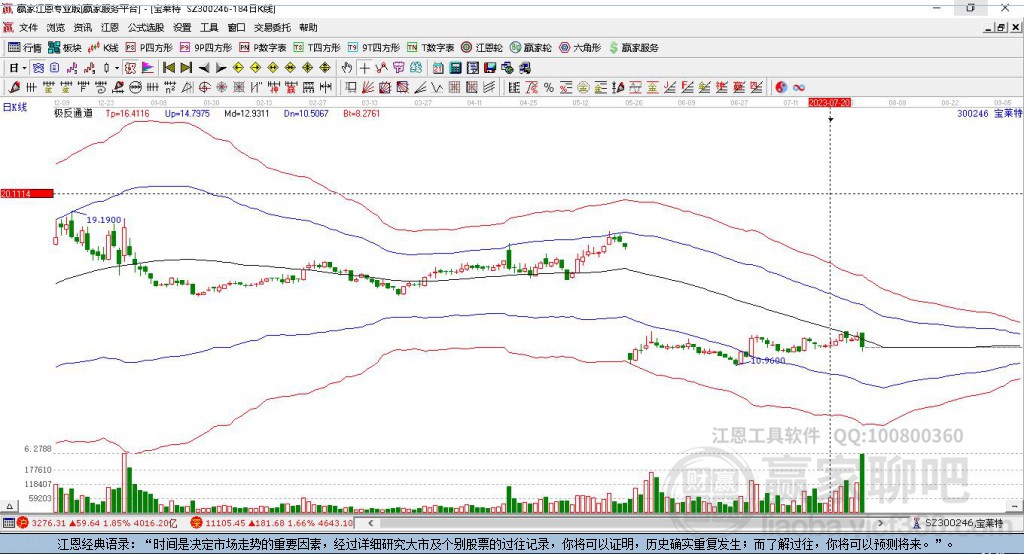Click the floppy disk save icon
Screen dimensions: 1024x554
(490, 67)
